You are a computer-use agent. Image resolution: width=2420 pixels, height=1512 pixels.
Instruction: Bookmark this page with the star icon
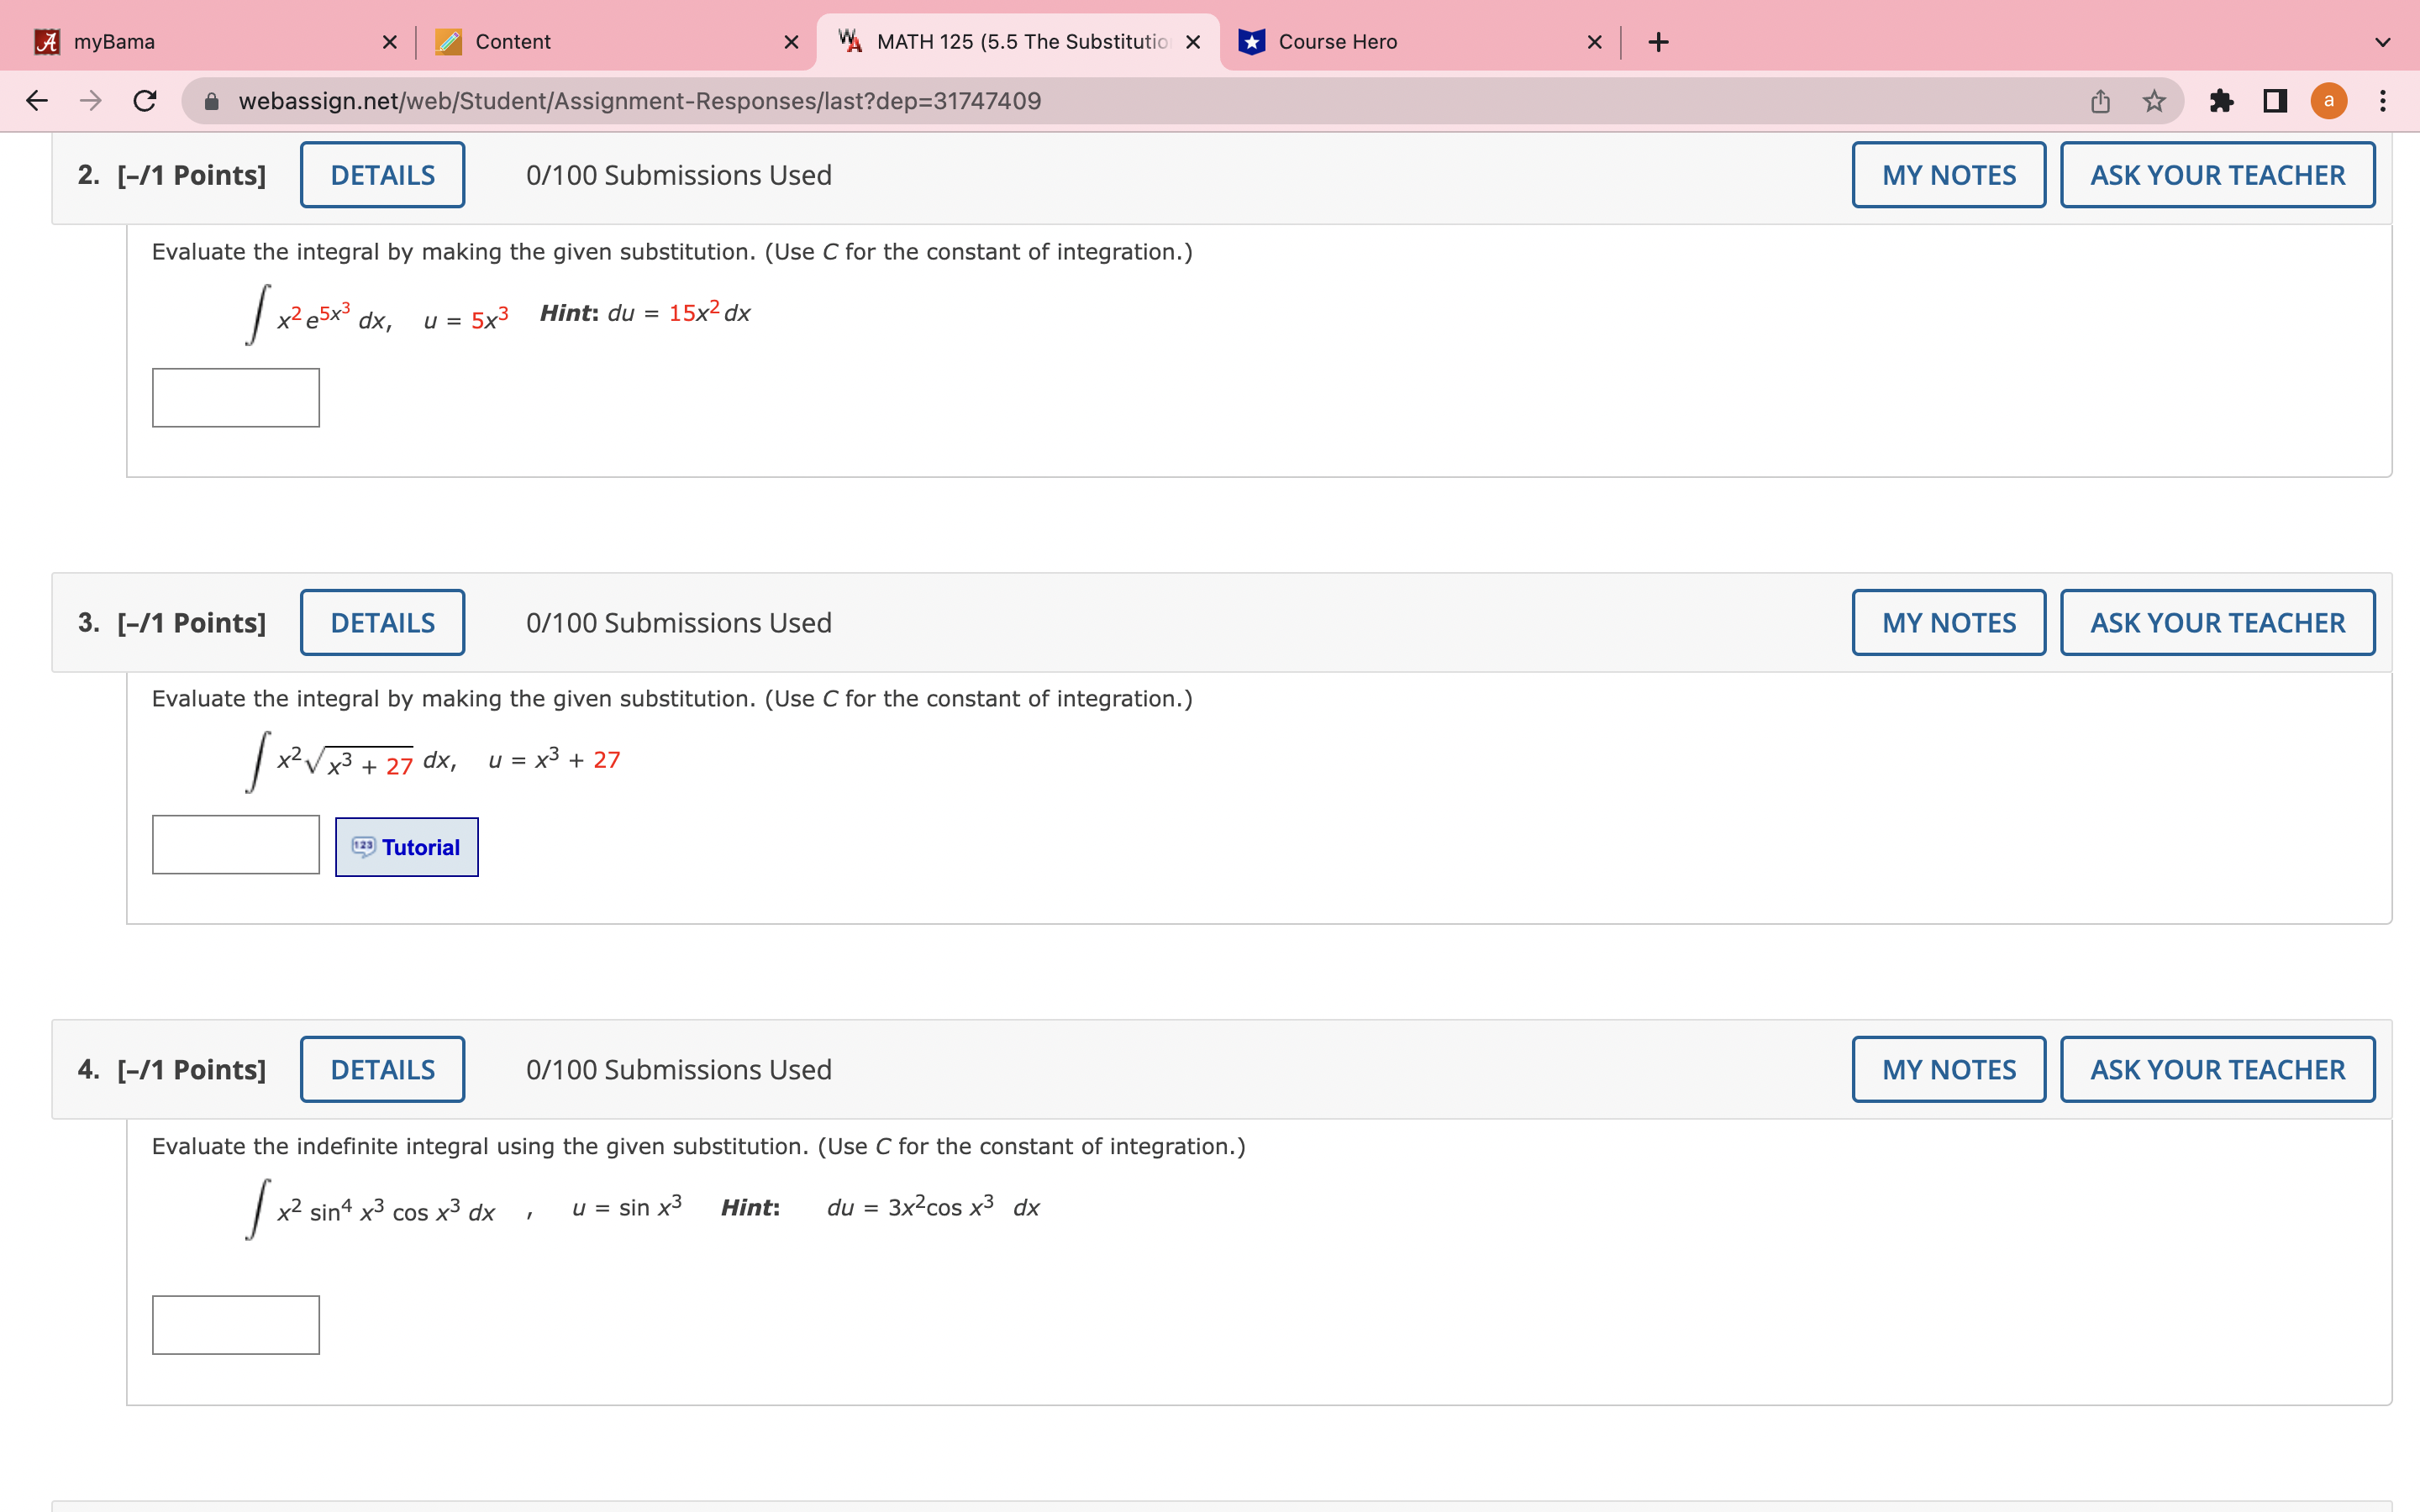coord(2154,101)
